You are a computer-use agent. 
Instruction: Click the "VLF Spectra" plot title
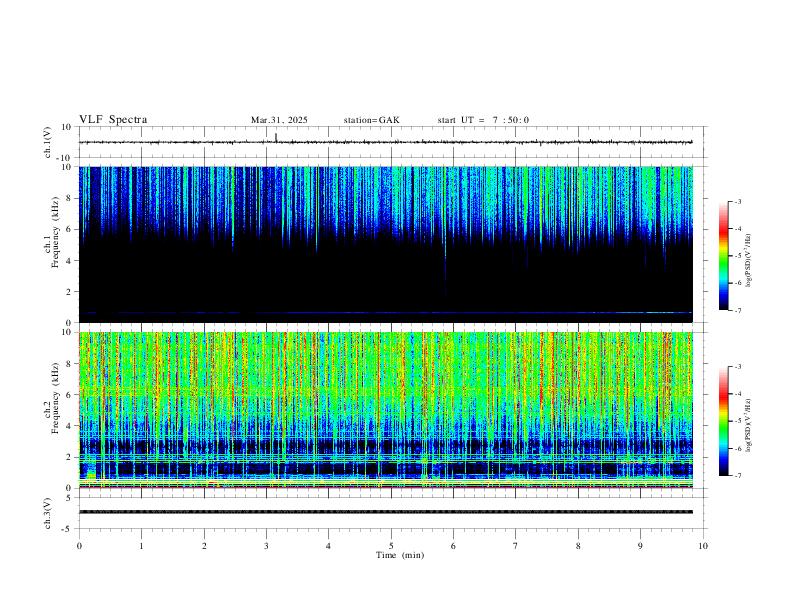(x=113, y=120)
